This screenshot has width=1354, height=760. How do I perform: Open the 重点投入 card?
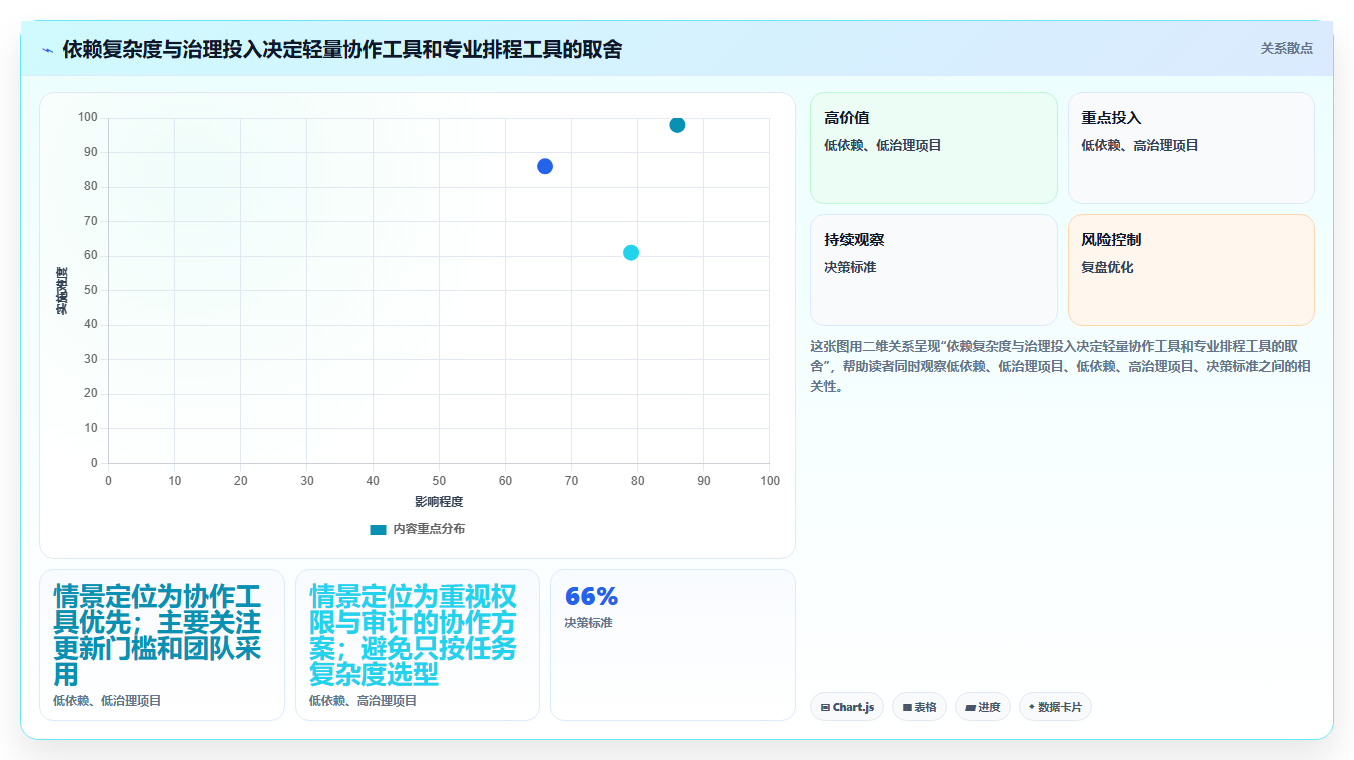(1191, 148)
